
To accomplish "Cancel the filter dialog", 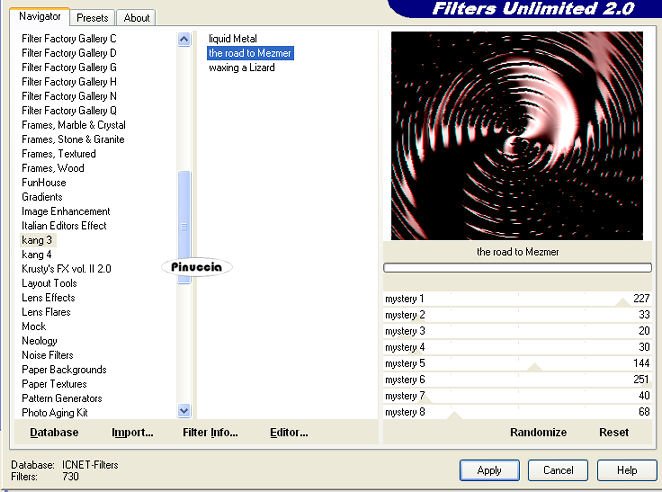I will tap(558, 470).
